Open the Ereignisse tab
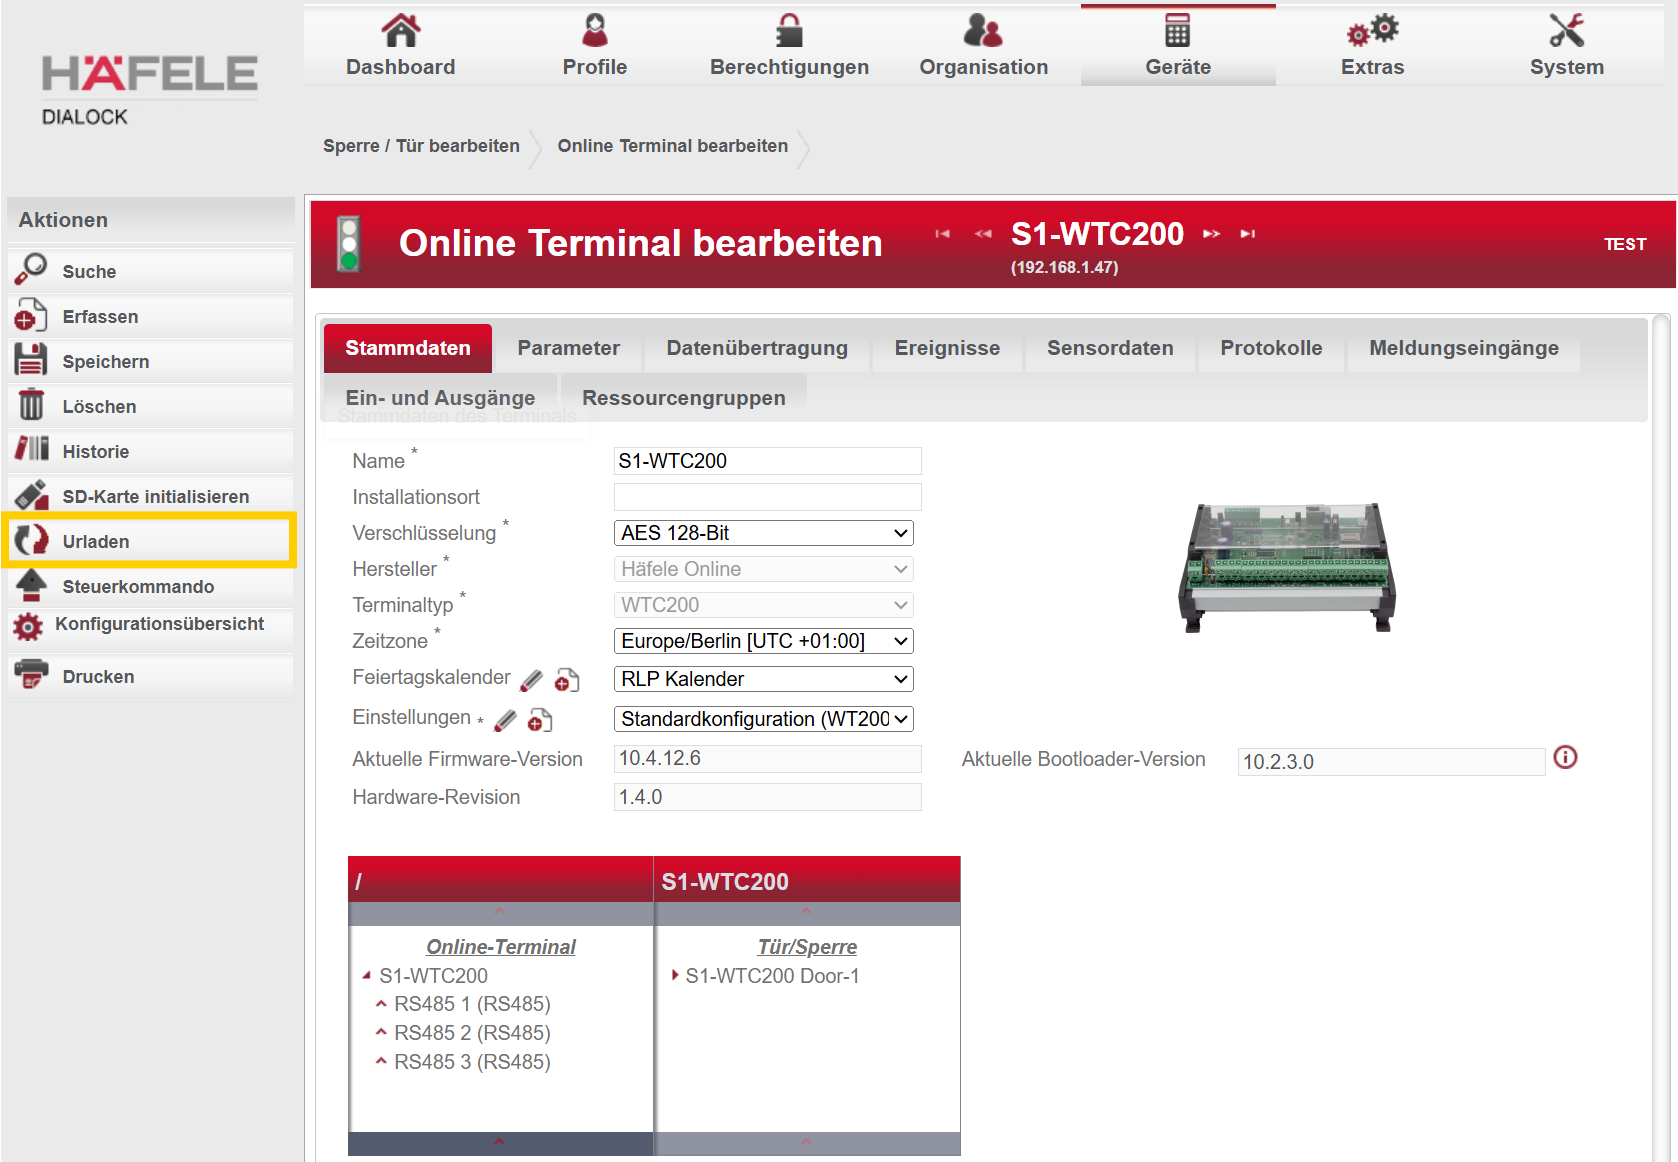1678x1162 pixels. tap(946, 348)
